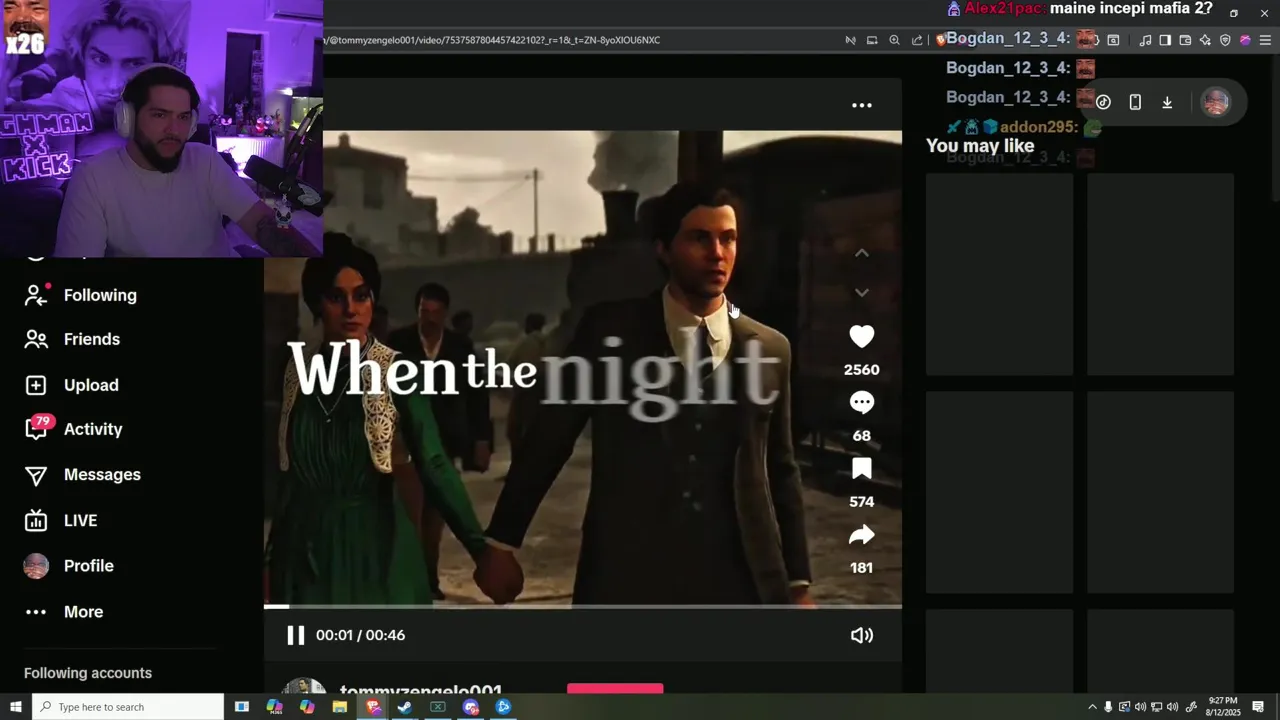Pause the video playback
Image resolution: width=1280 pixels, height=720 pixels.
pos(295,635)
